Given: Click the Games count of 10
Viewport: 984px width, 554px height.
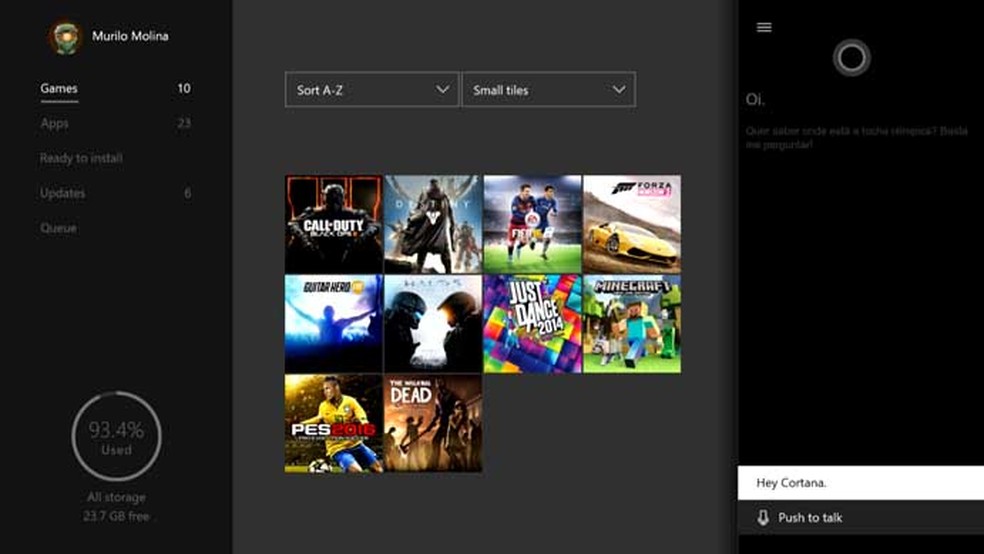Looking at the screenshot, I should (184, 88).
